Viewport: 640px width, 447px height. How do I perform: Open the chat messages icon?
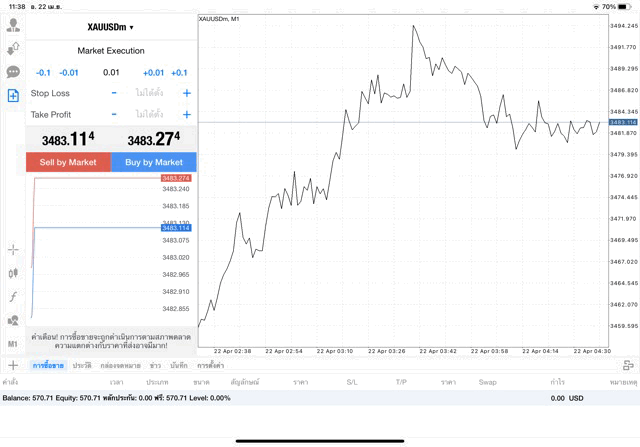(x=13, y=72)
